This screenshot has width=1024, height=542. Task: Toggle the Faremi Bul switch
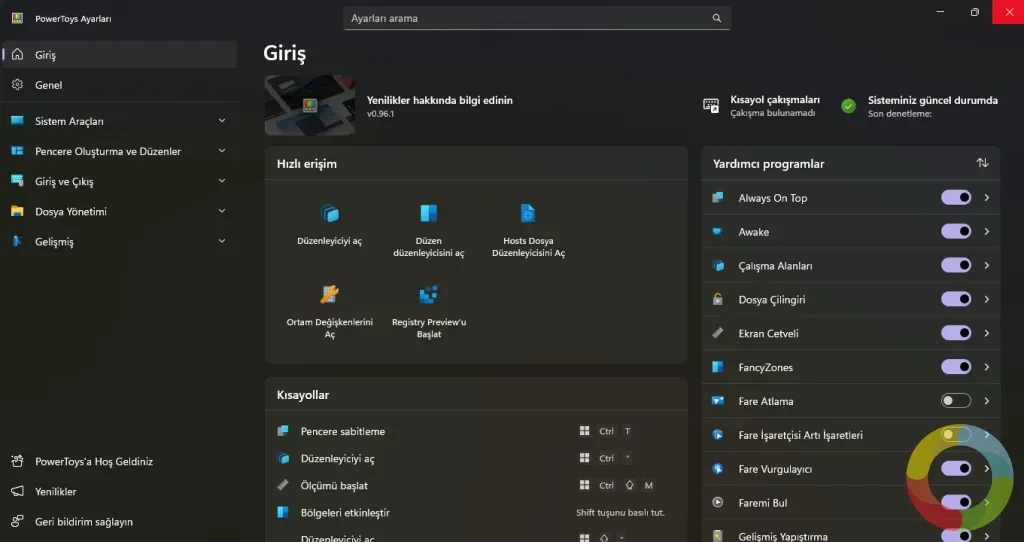click(x=955, y=502)
